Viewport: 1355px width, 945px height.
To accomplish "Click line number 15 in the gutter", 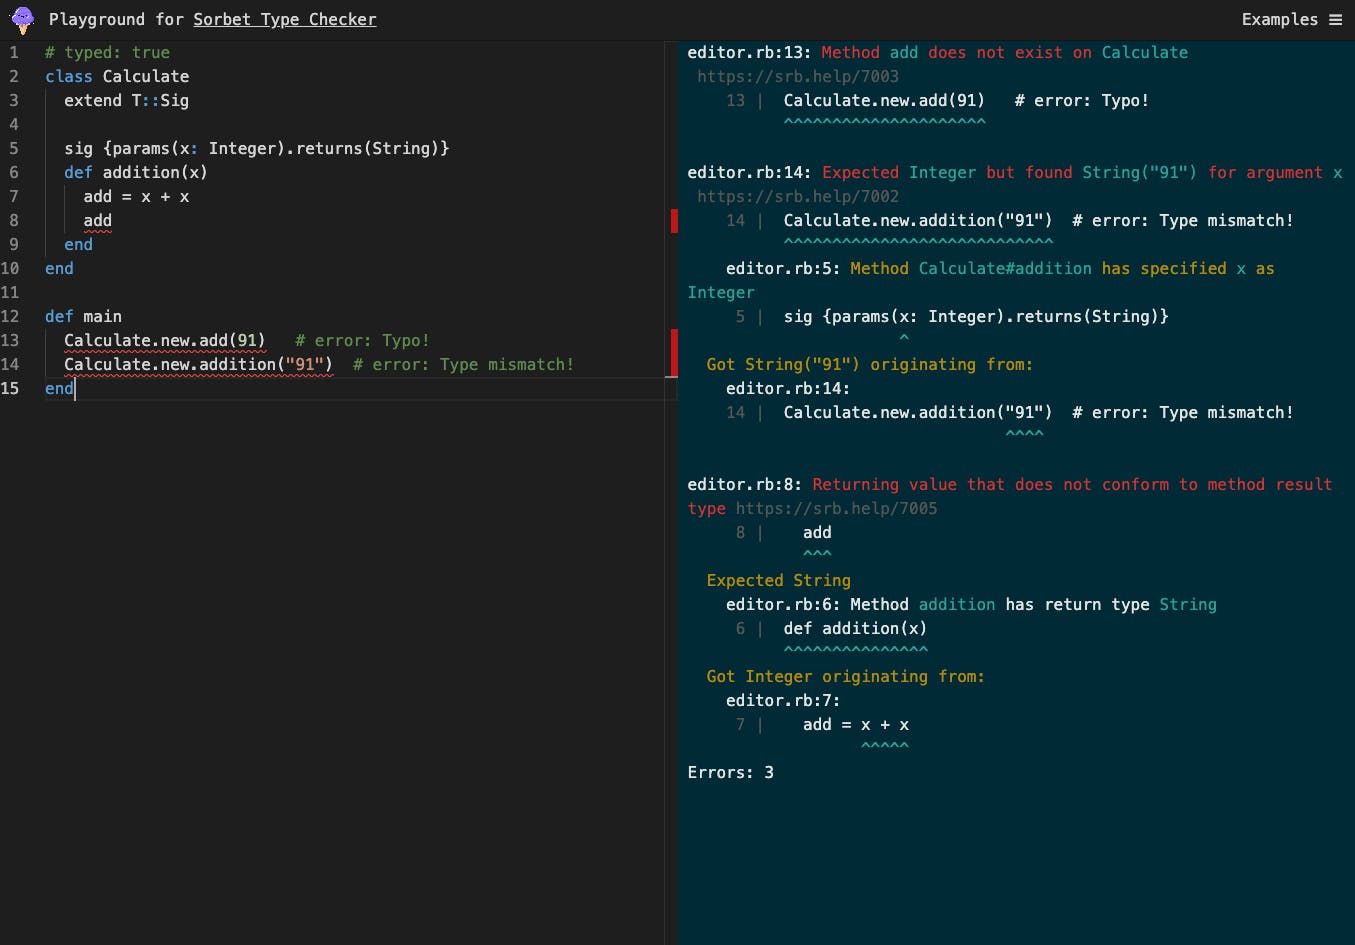I will coord(10,388).
